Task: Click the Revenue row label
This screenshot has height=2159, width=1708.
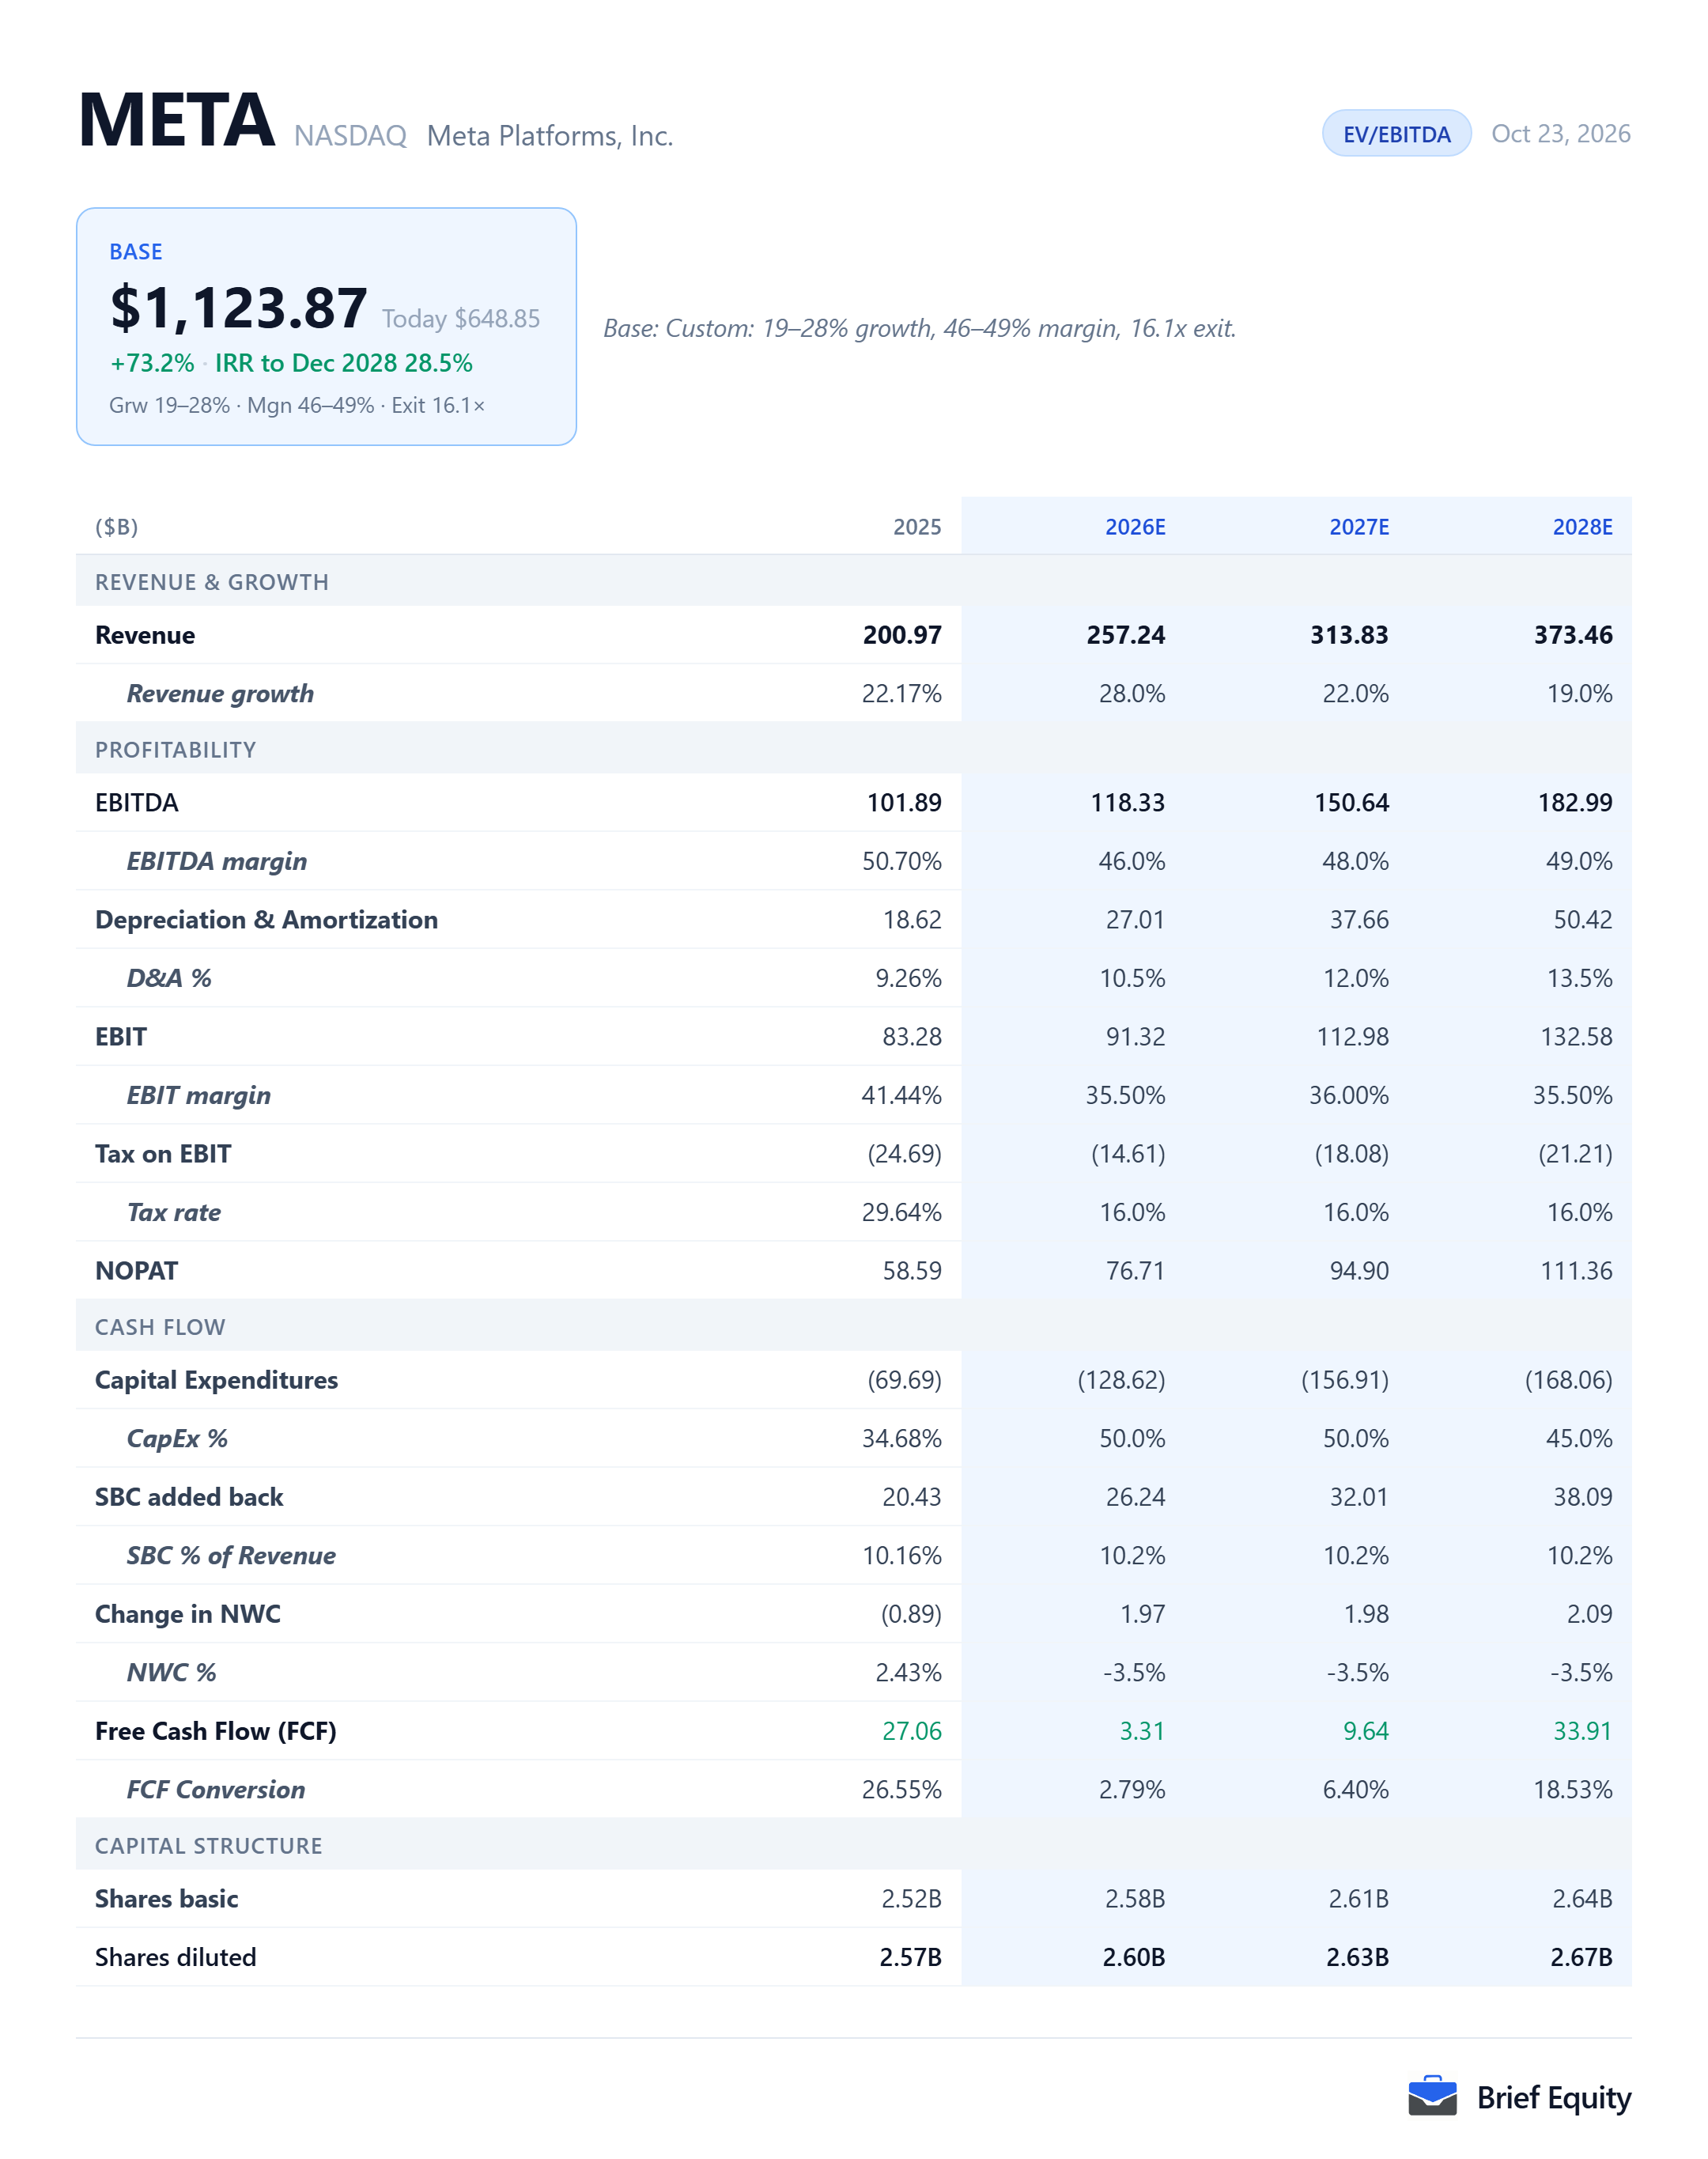Action: (x=145, y=635)
